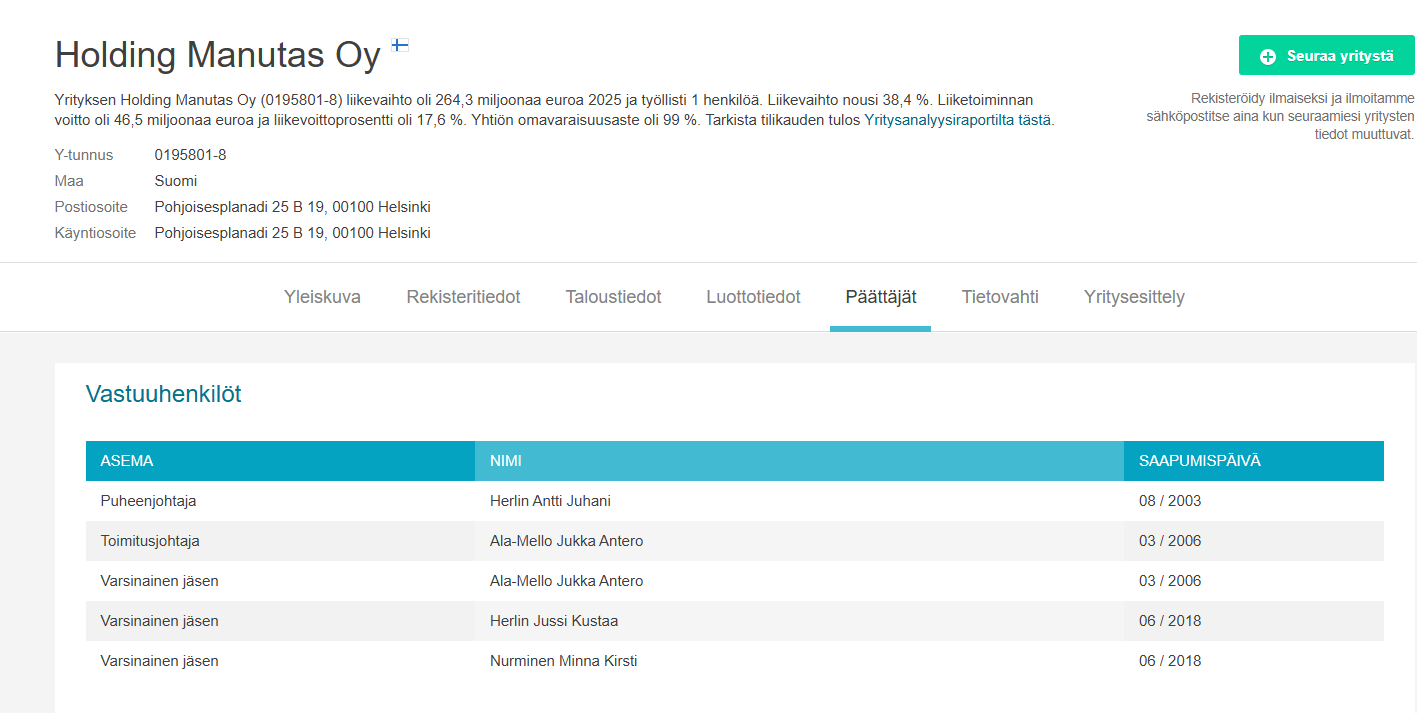
Task: Click the plus icon in Seuraa yritystä button
Action: coord(1268,57)
